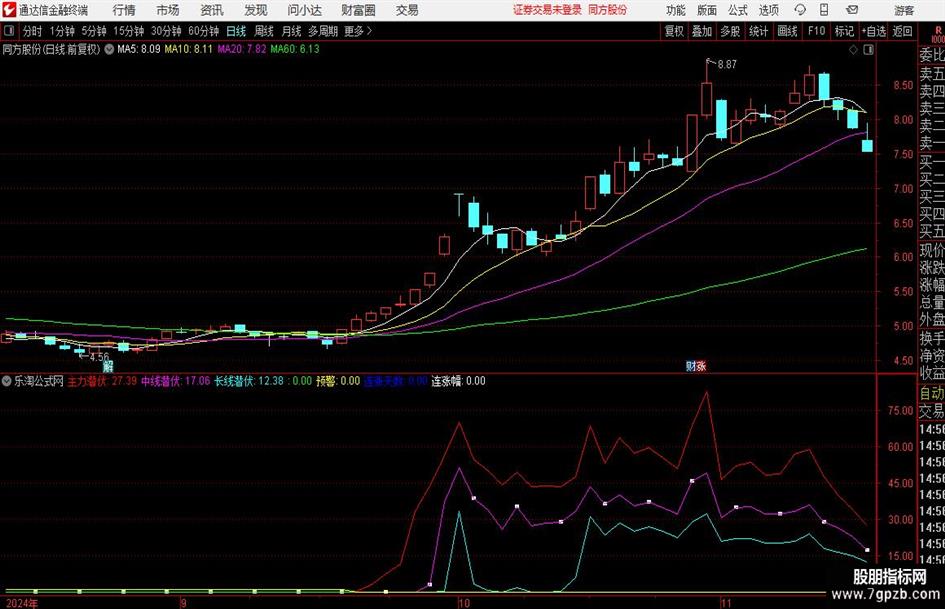Viewport: 945px width, 609px height.
Task: Open the 财富圈 menu
Action: [358, 10]
